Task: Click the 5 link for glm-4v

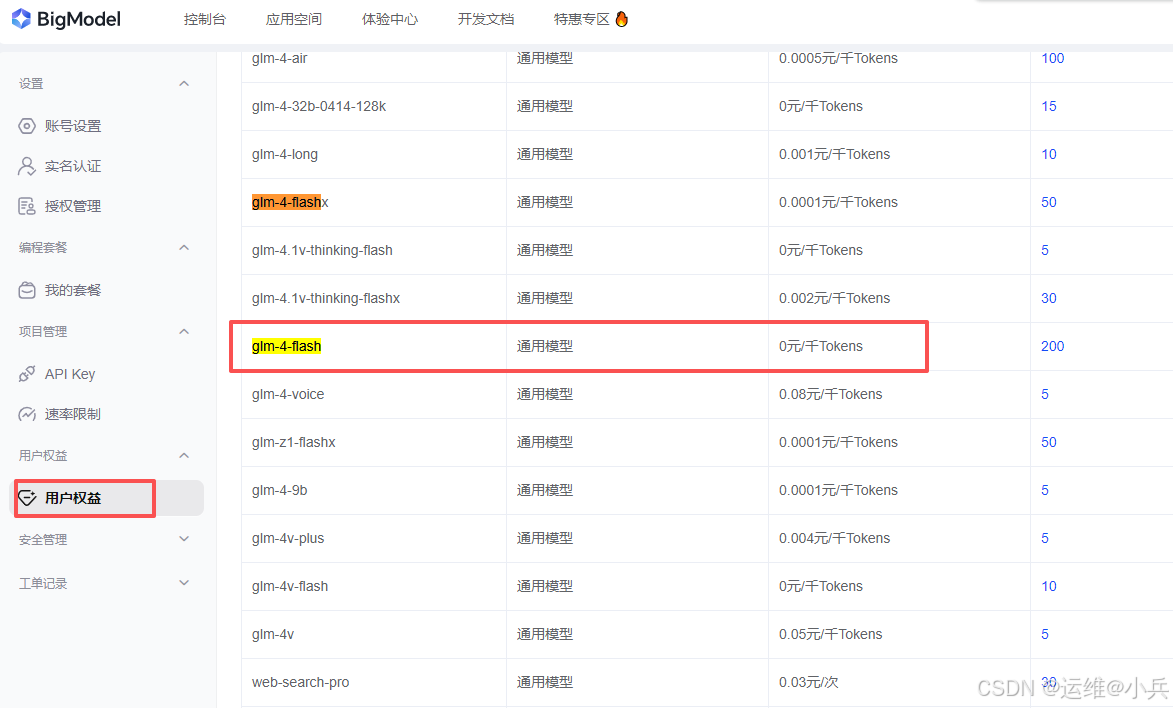Action: click(1045, 634)
